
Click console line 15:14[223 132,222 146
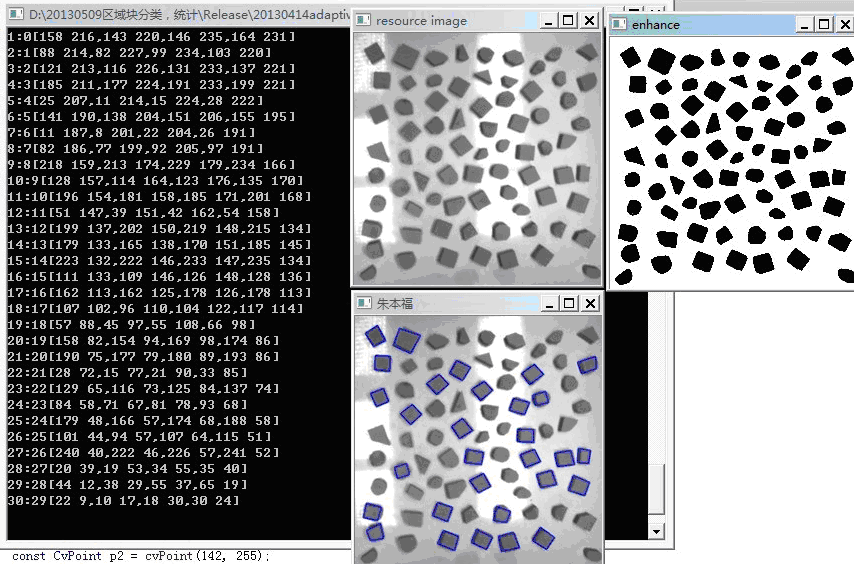pyautogui.click(x=159, y=260)
